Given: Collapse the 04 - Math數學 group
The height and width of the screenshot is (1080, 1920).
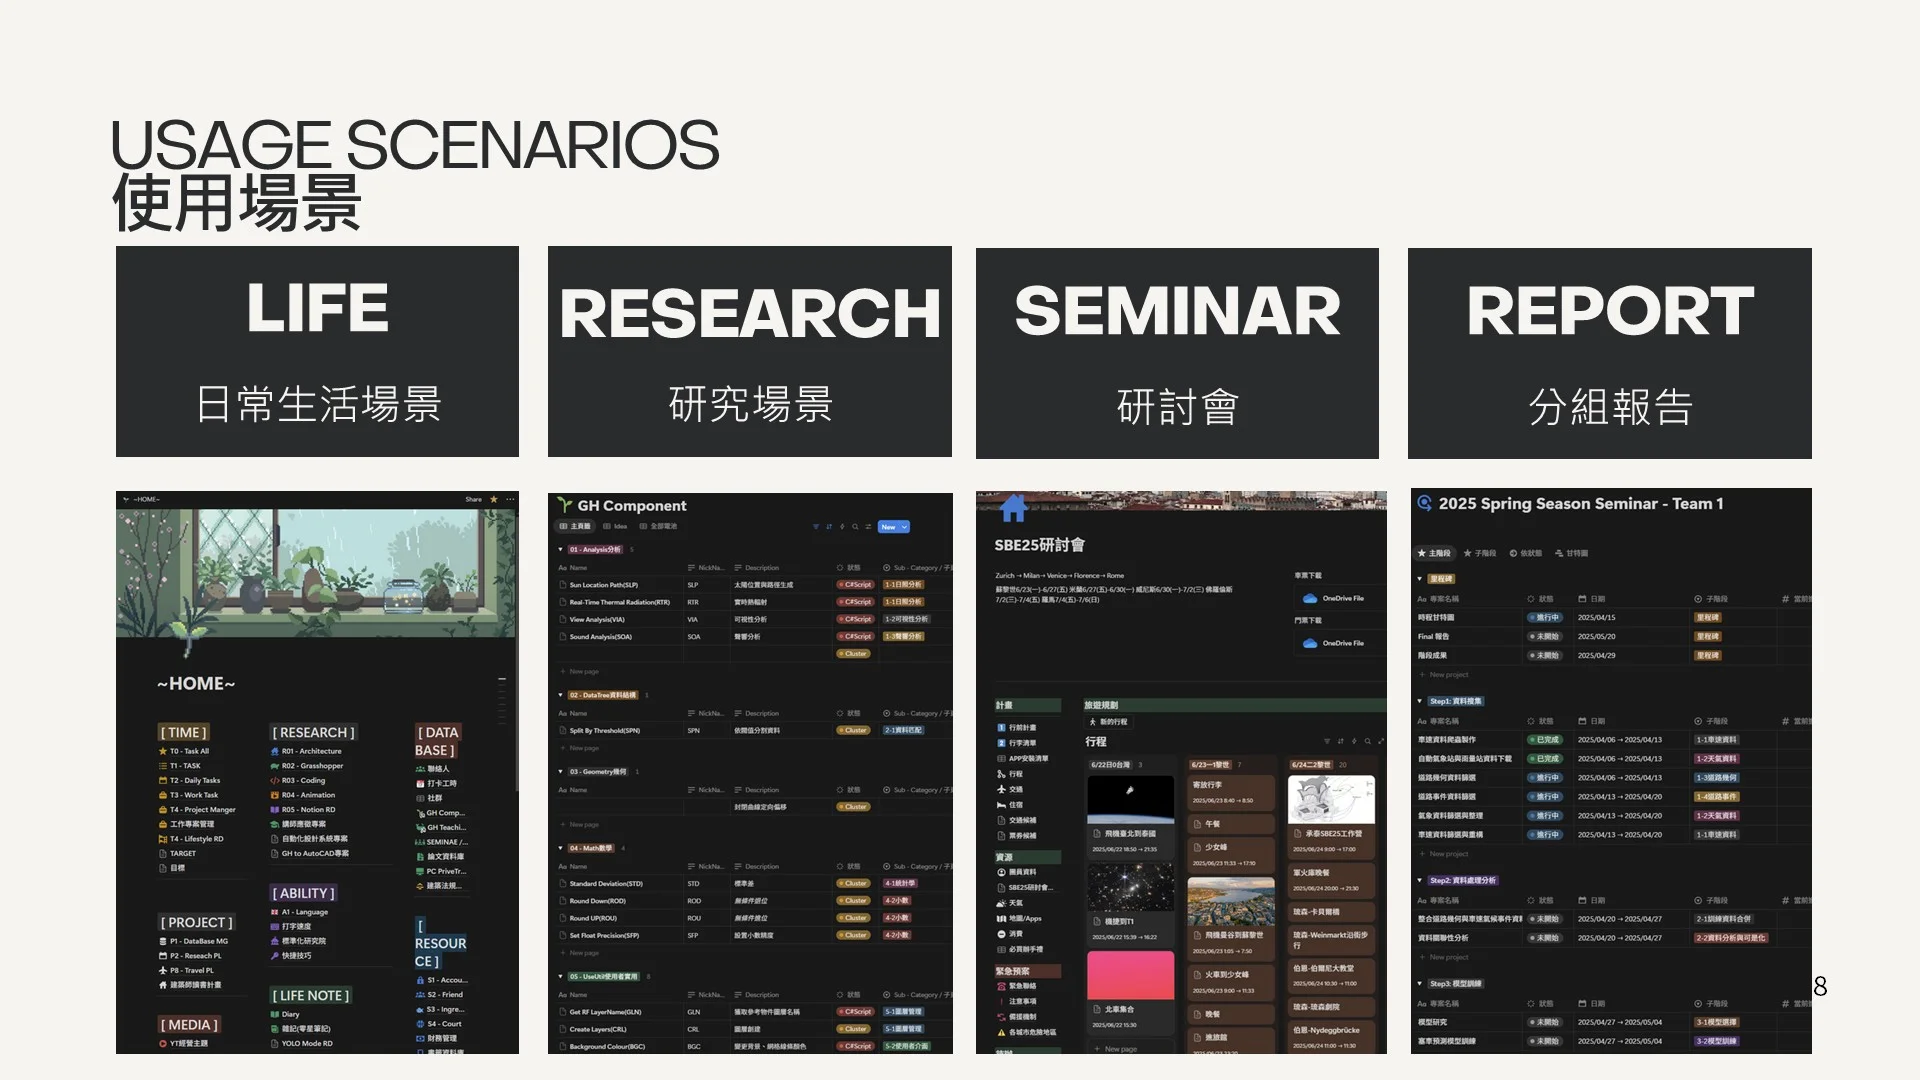Looking at the screenshot, I should point(561,848).
